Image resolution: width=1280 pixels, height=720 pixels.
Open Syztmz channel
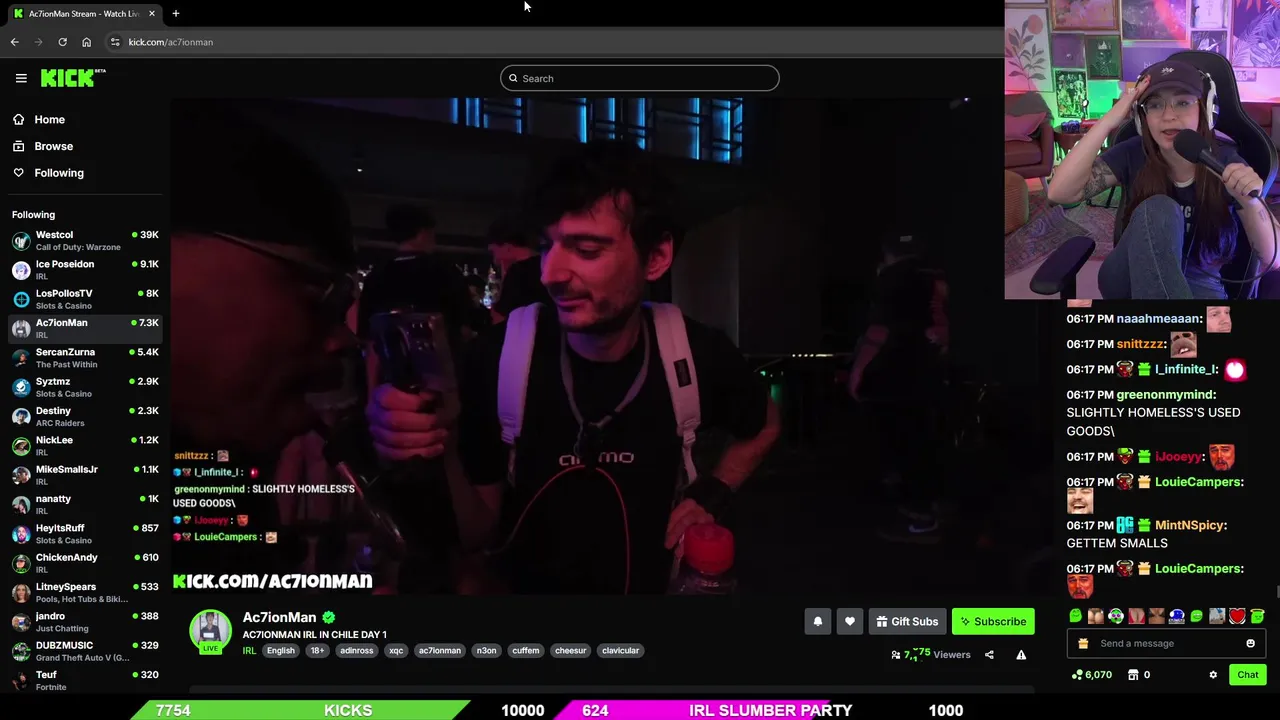click(84, 387)
